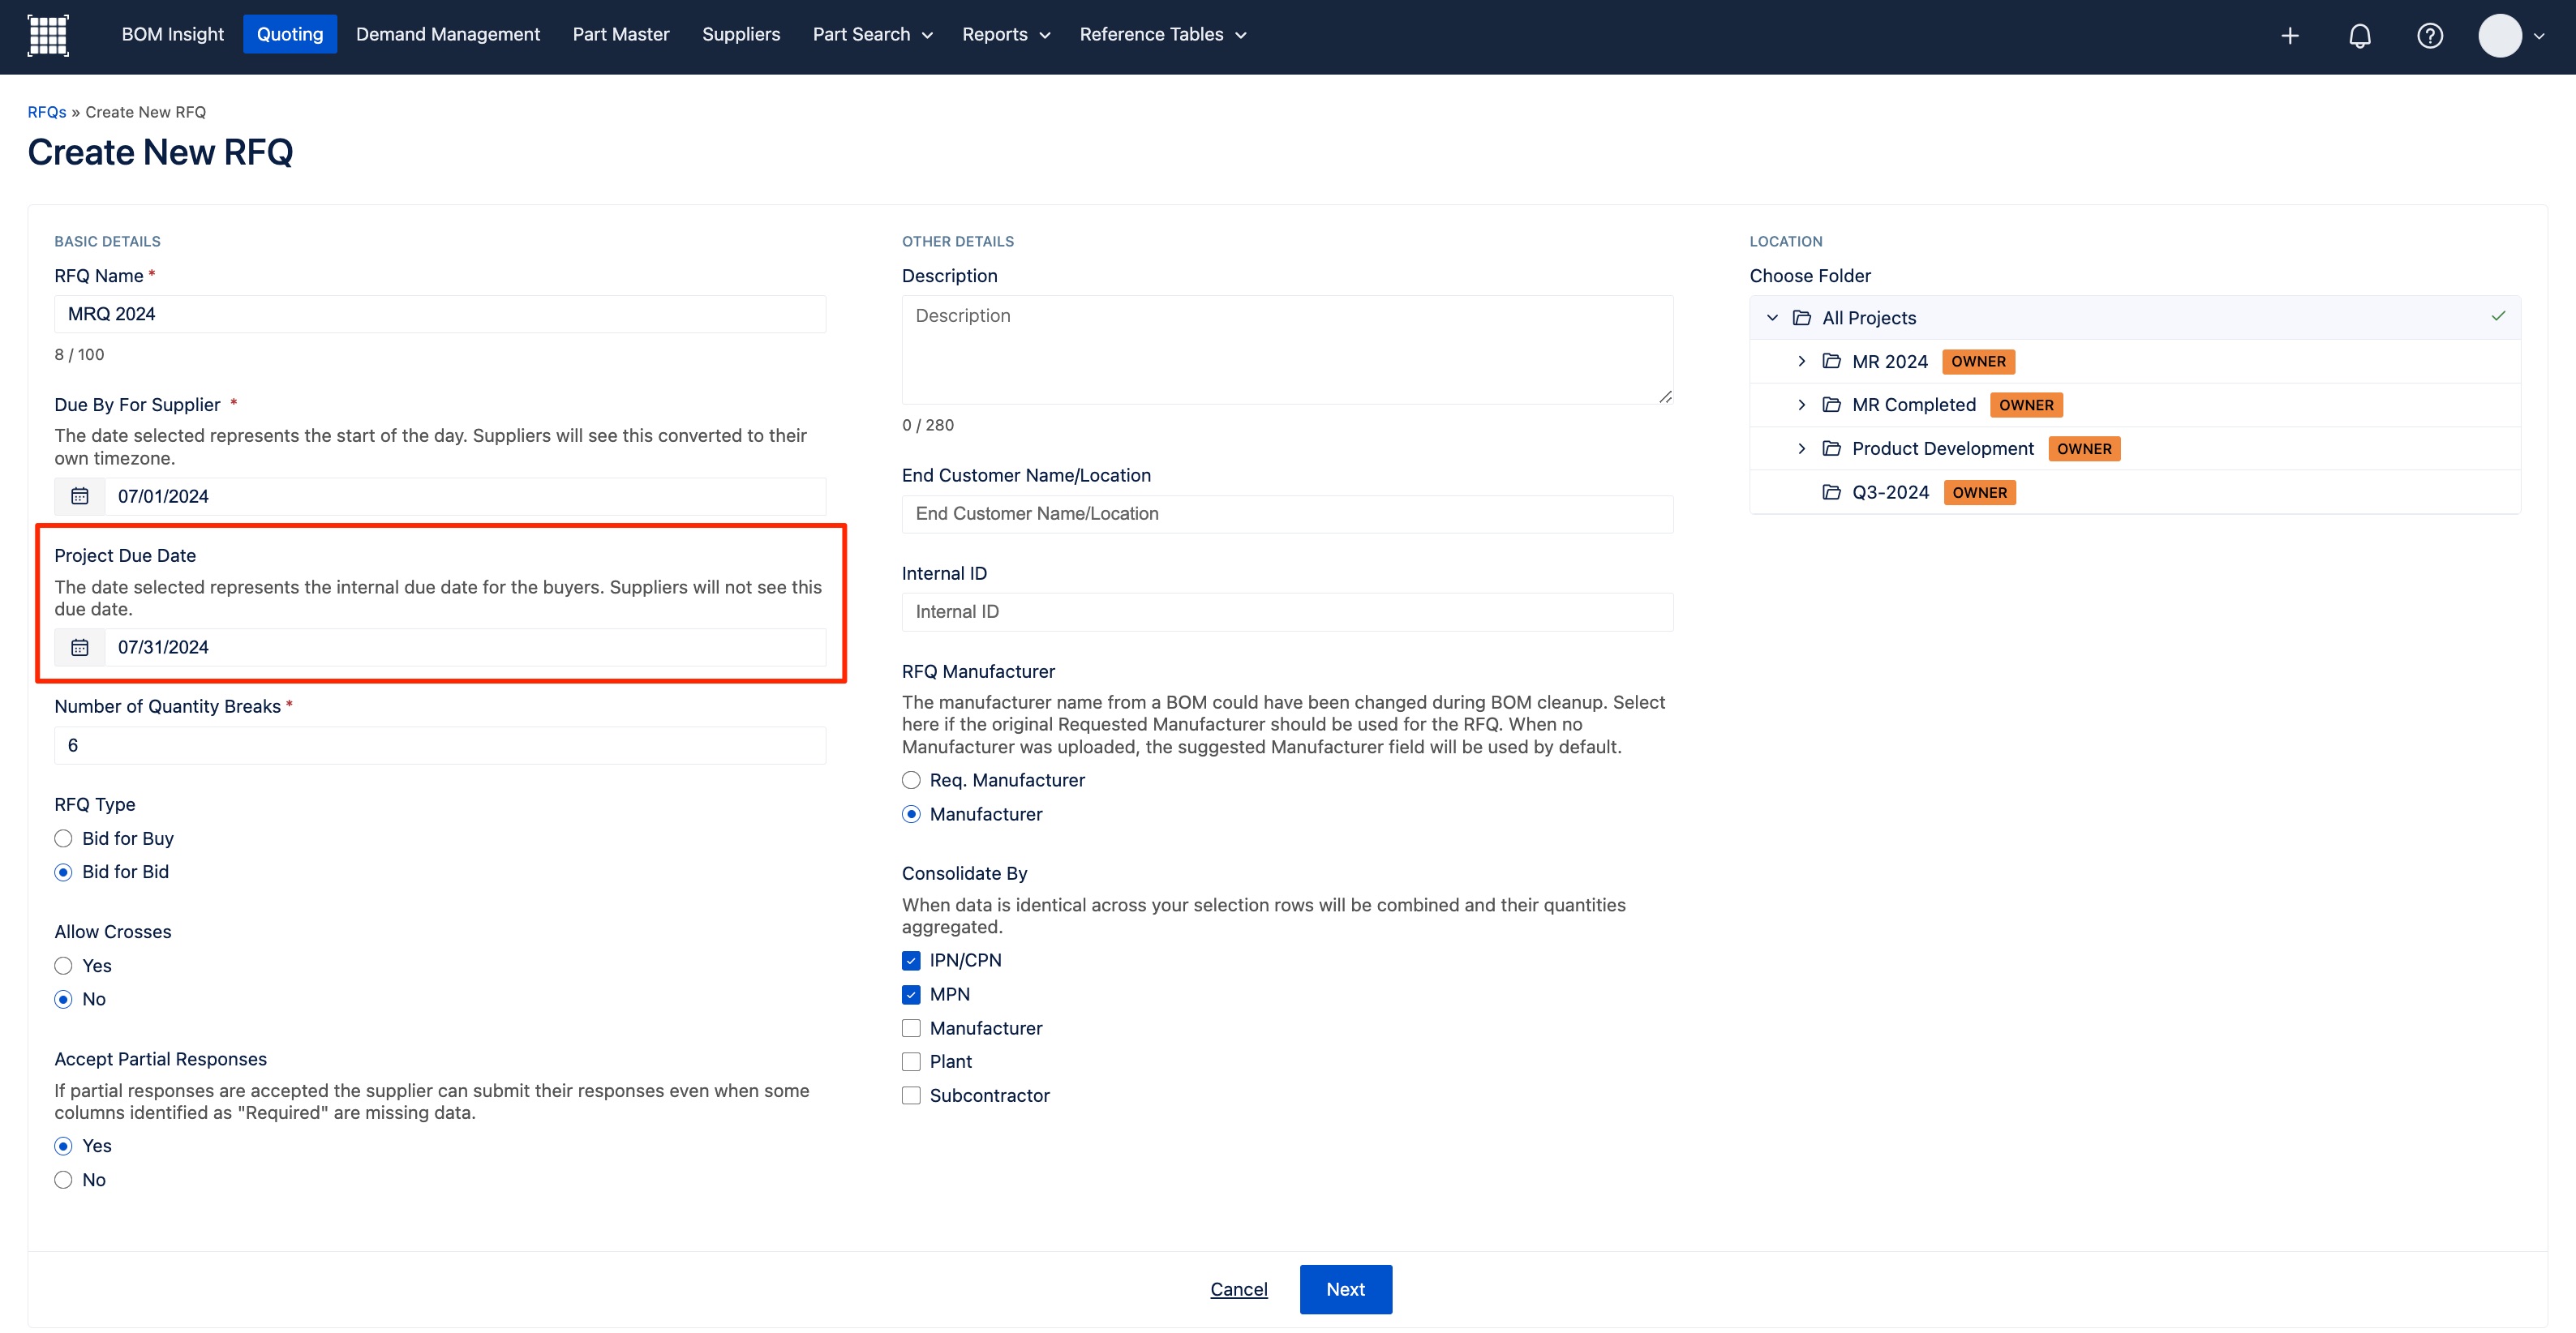Image resolution: width=2576 pixels, height=1333 pixels.
Task: Open Suppliers tab
Action: click(741, 34)
